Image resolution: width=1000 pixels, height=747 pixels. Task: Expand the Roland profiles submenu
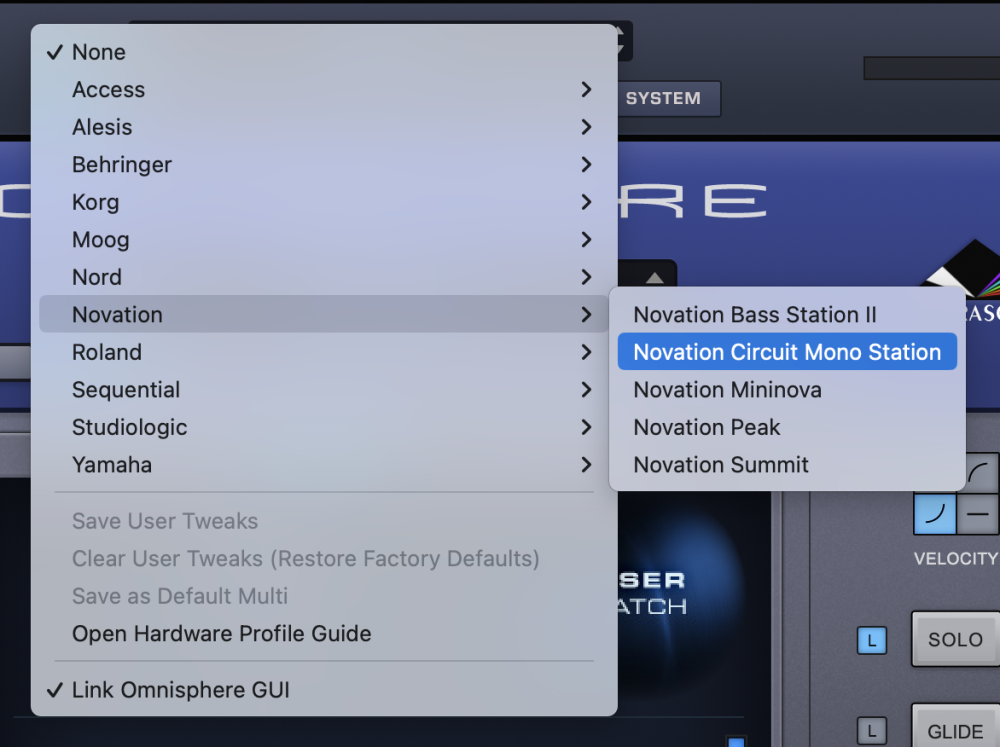pos(107,352)
